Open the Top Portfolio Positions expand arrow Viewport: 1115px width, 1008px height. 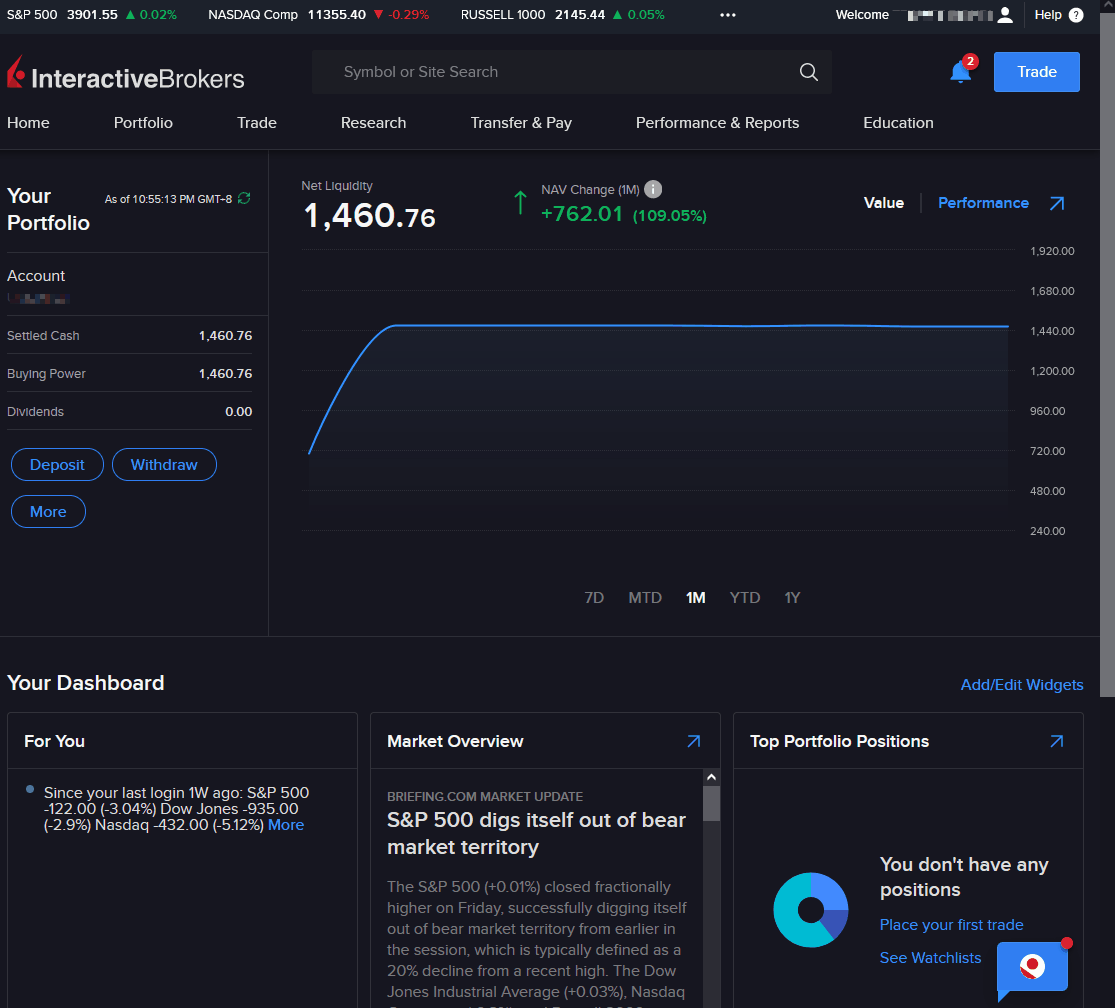(x=1057, y=741)
